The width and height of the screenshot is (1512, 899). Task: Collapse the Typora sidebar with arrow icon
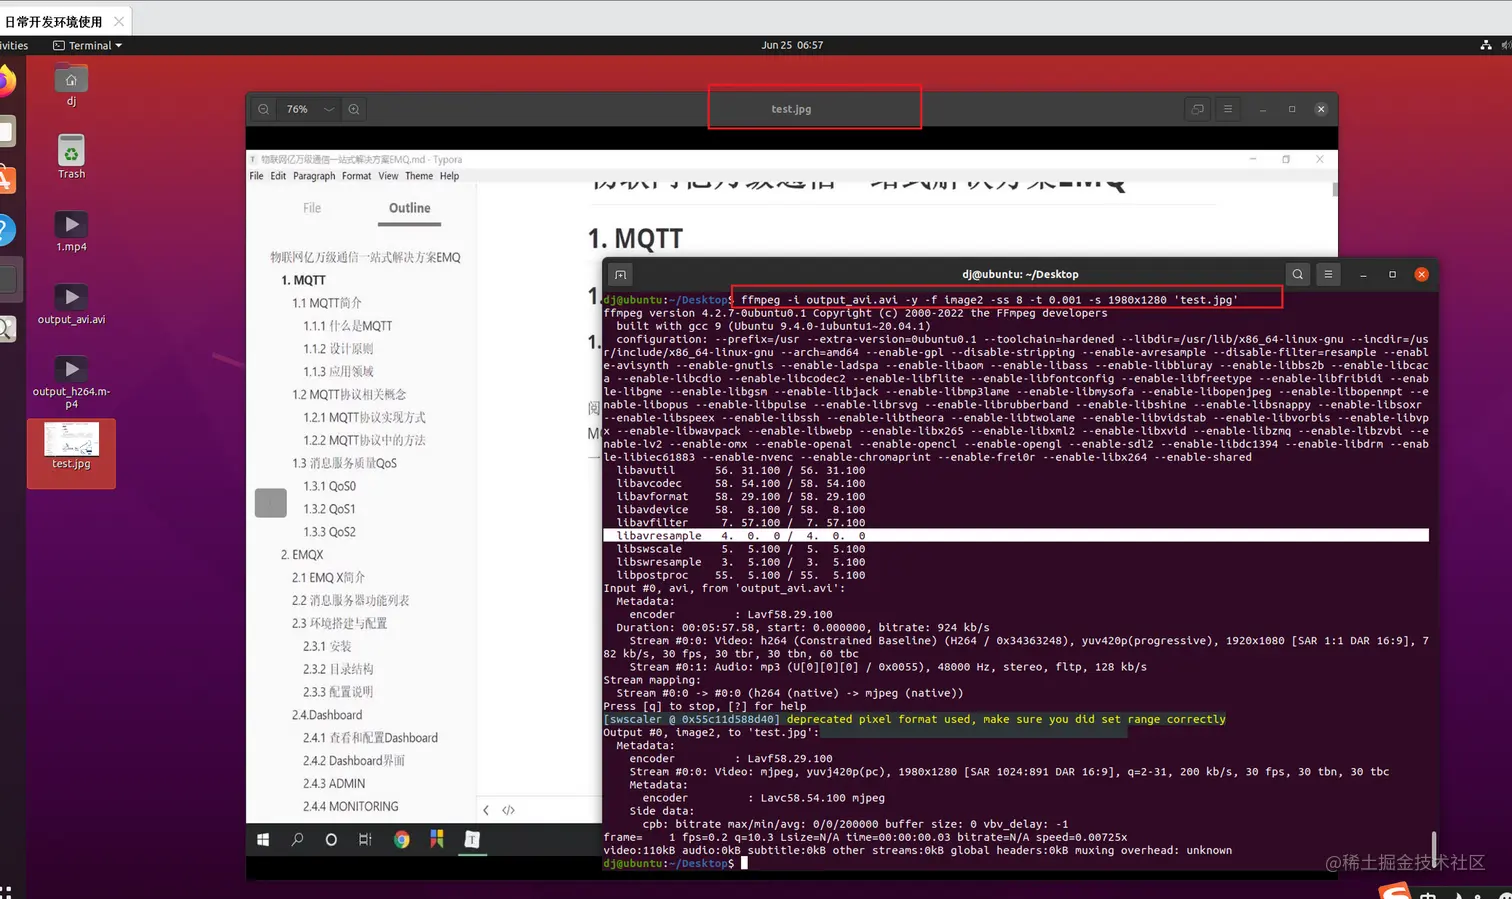point(486,810)
